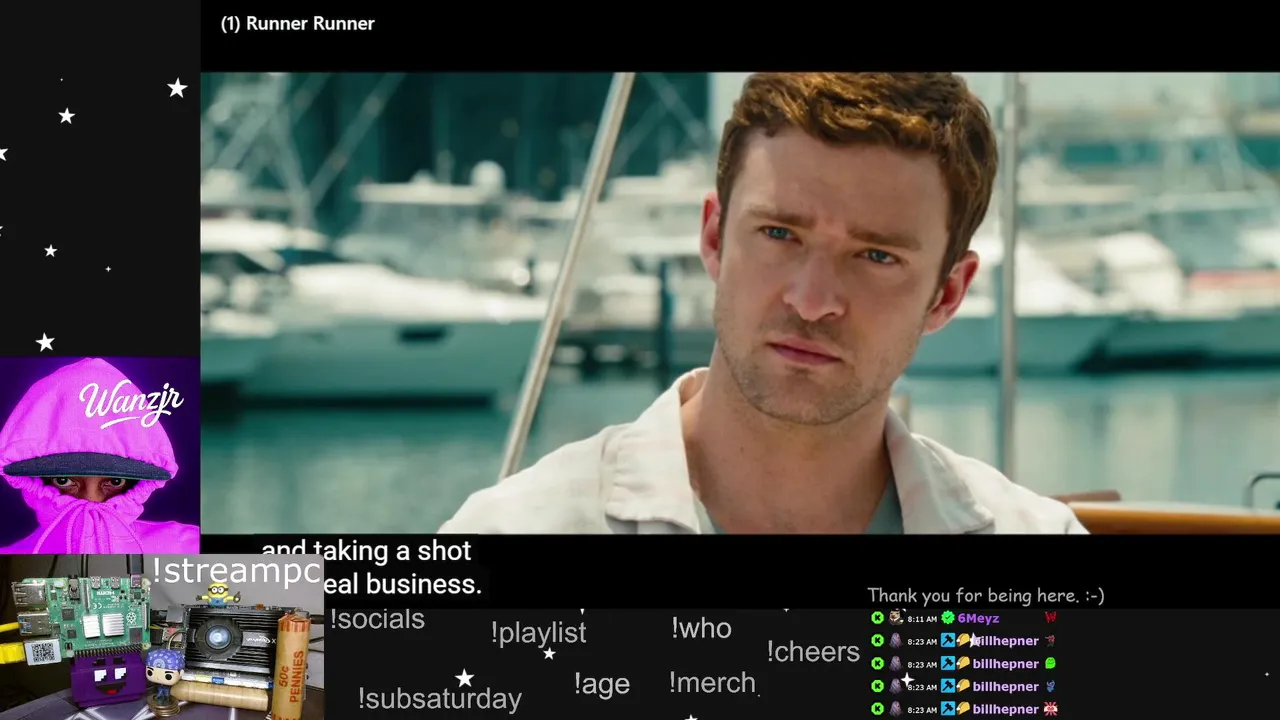Image resolution: width=1280 pixels, height=720 pixels.
Task: Click the !subsaturday command text
Action: 440,698
